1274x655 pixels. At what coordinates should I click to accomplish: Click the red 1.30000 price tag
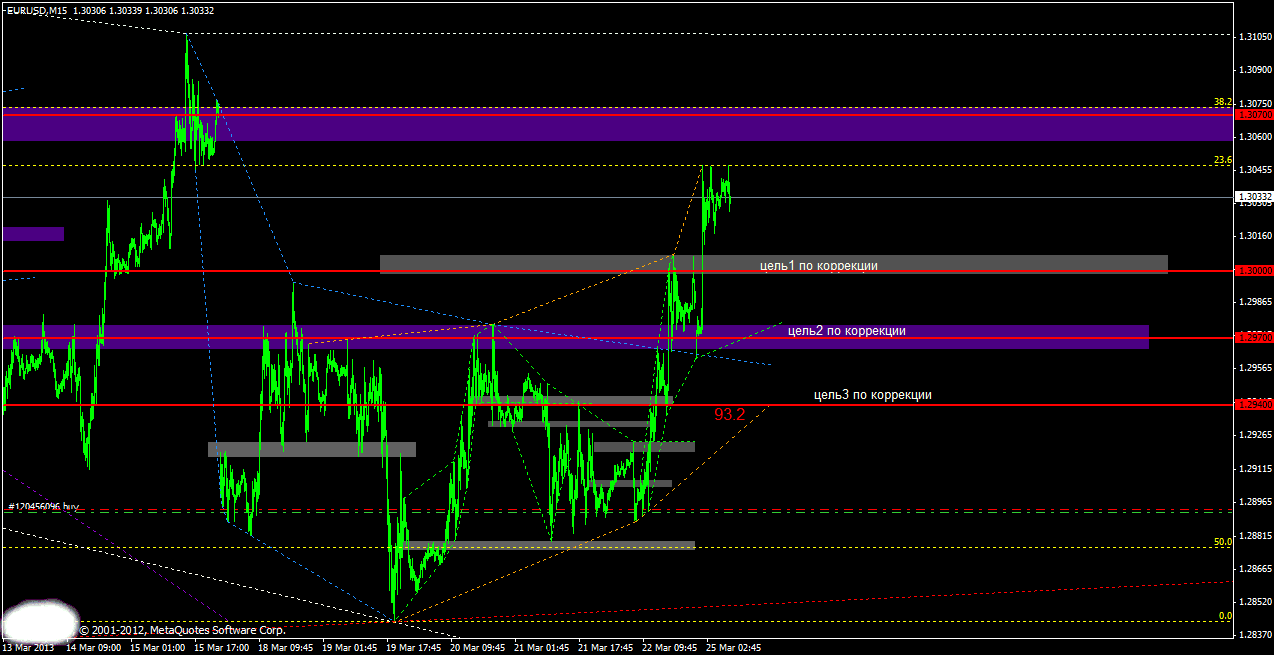pos(1255,271)
